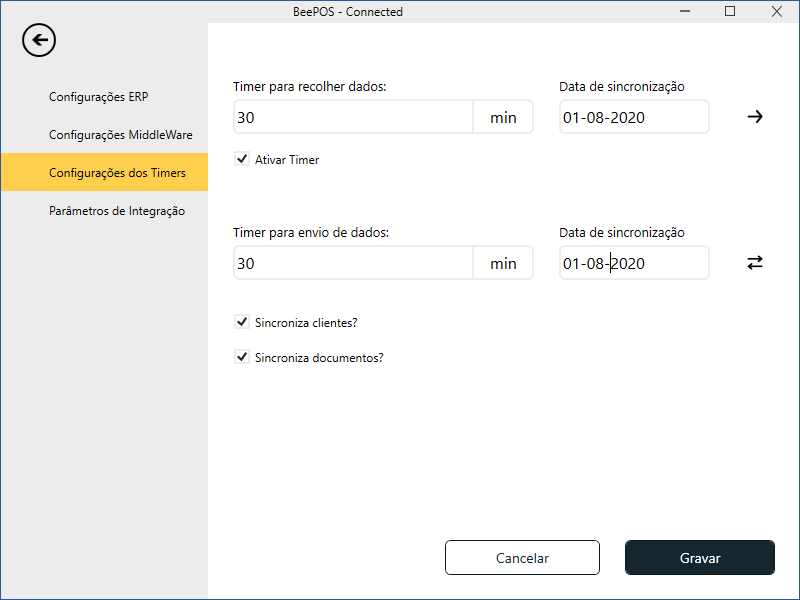Save settings with Gravar button

point(699,558)
